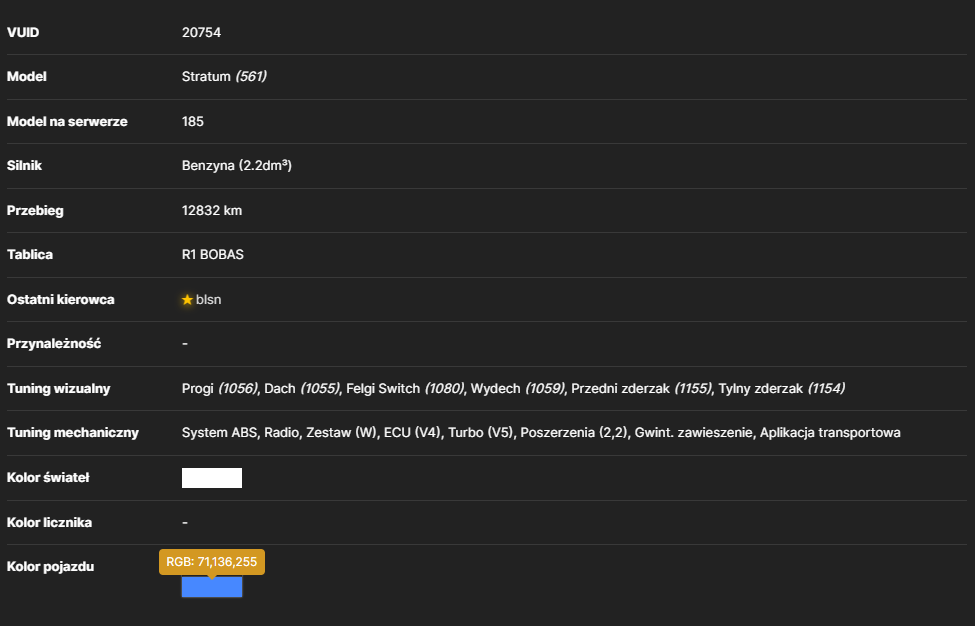Click the Przynależność row label
Screen dimensions: 975x626
tap(54, 344)
